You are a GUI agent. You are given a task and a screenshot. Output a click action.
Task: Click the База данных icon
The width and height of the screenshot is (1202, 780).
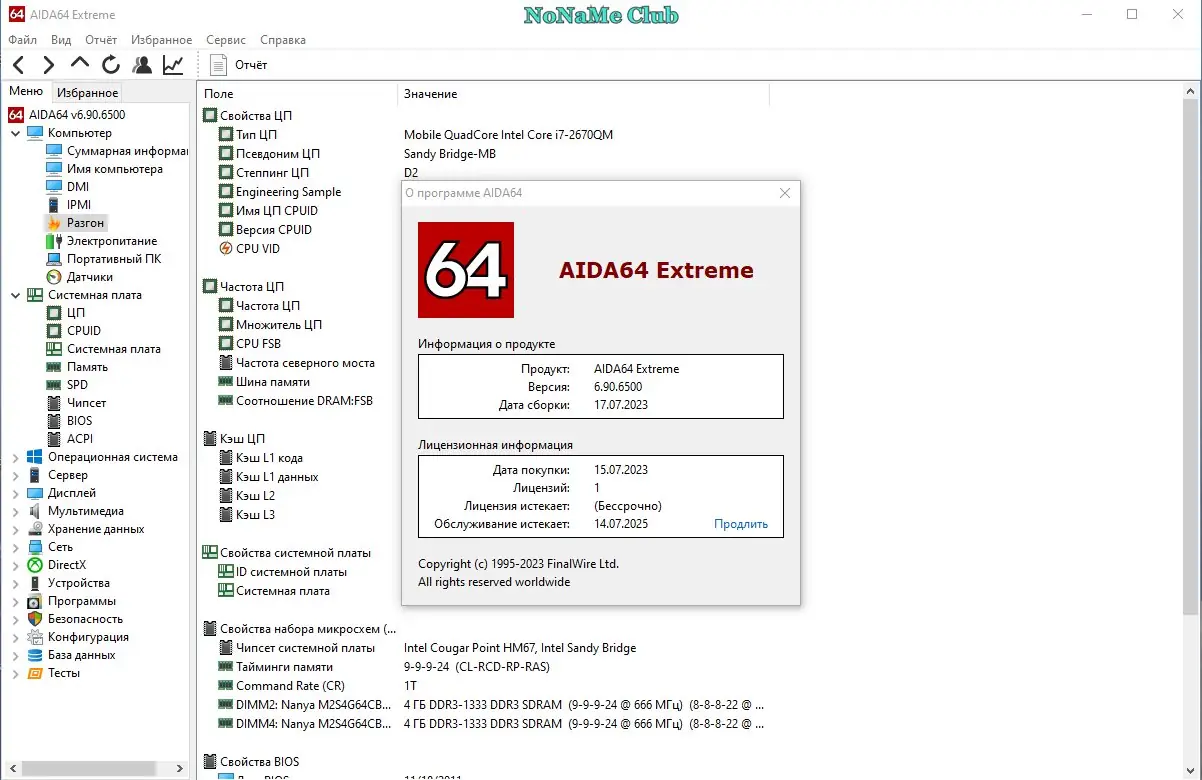35,655
